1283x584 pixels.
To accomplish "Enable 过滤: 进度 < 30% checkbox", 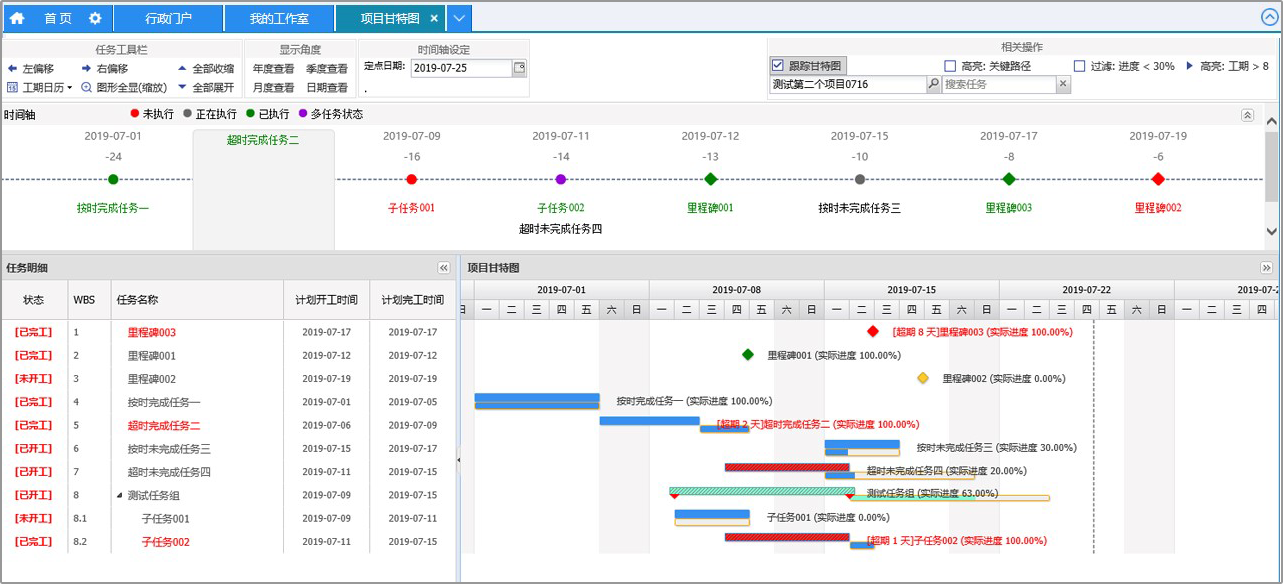I will (x=1079, y=66).
